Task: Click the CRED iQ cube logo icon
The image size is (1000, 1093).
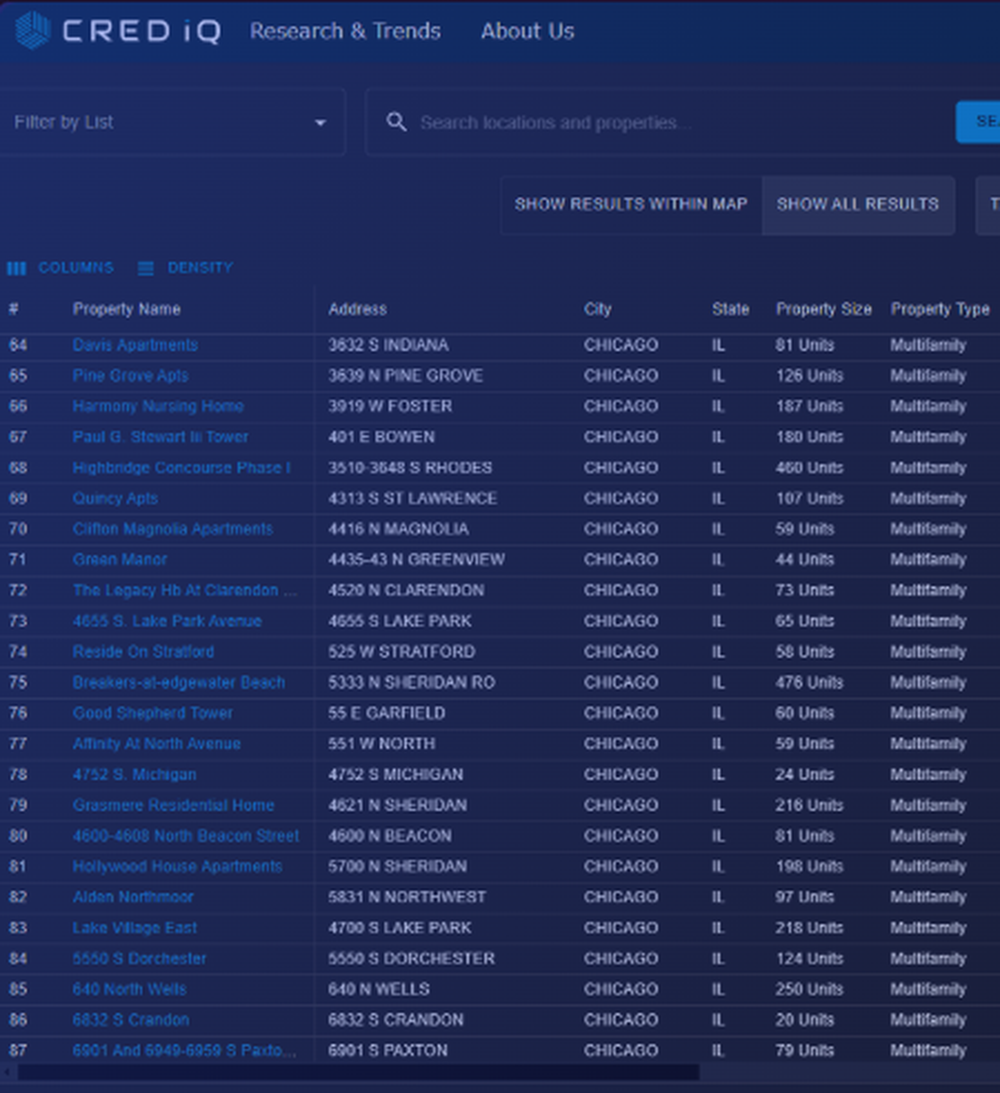Action: pos(32,30)
